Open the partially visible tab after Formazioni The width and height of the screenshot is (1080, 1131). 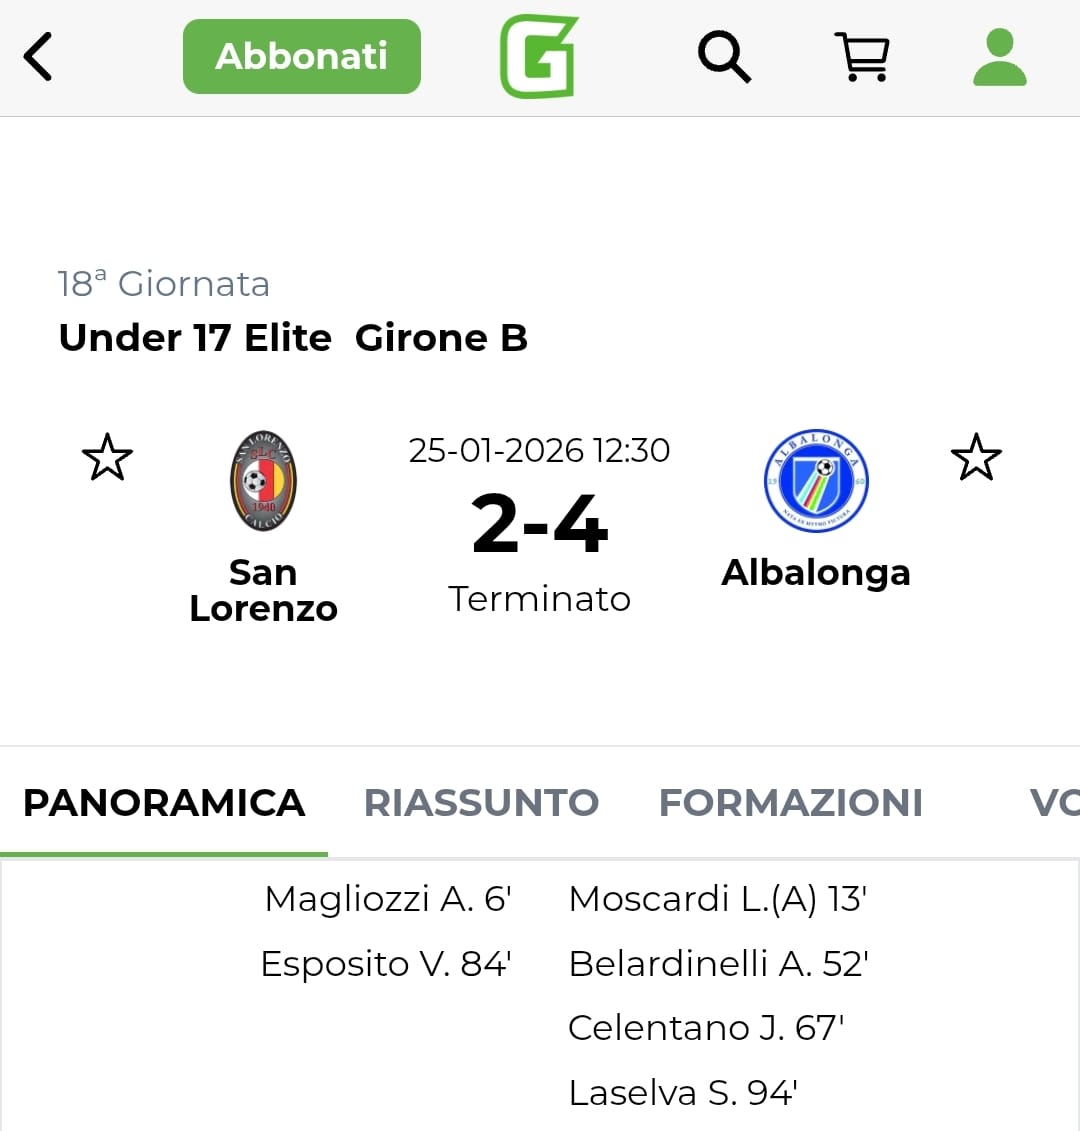pyautogui.click(x=1053, y=803)
